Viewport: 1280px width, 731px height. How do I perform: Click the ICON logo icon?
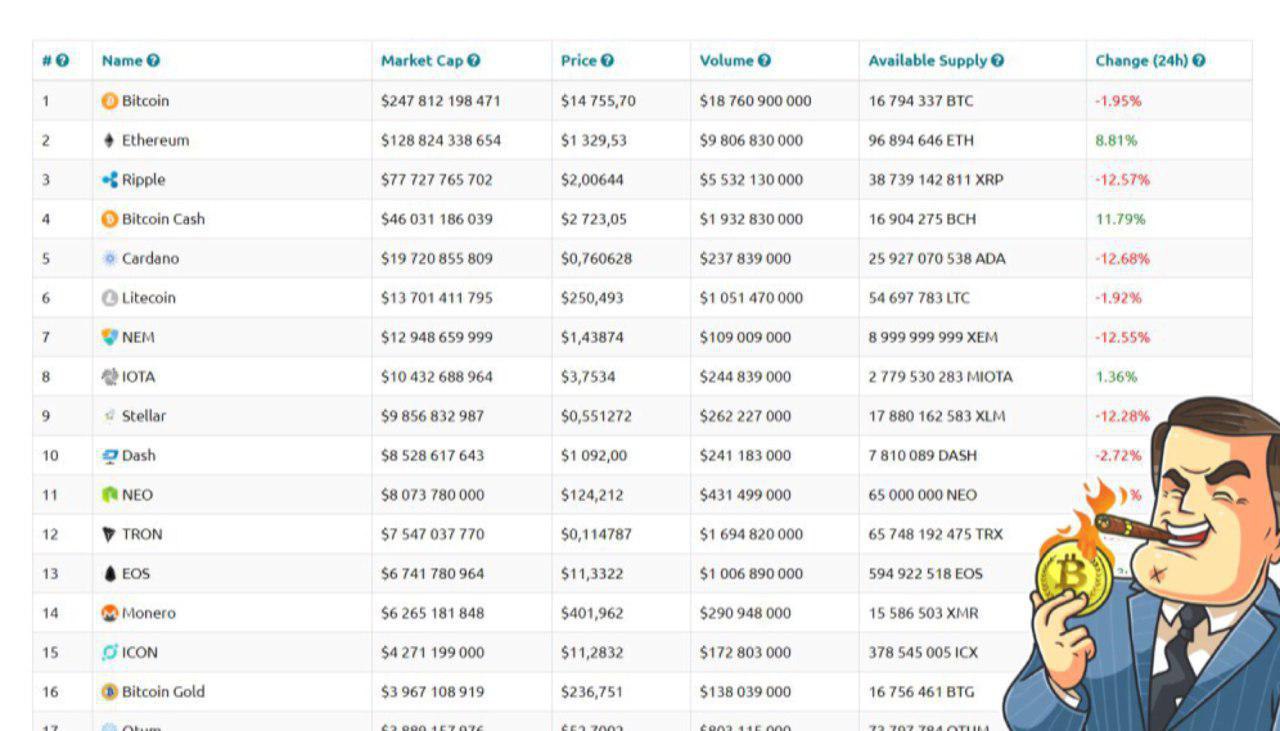(x=110, y=652)
